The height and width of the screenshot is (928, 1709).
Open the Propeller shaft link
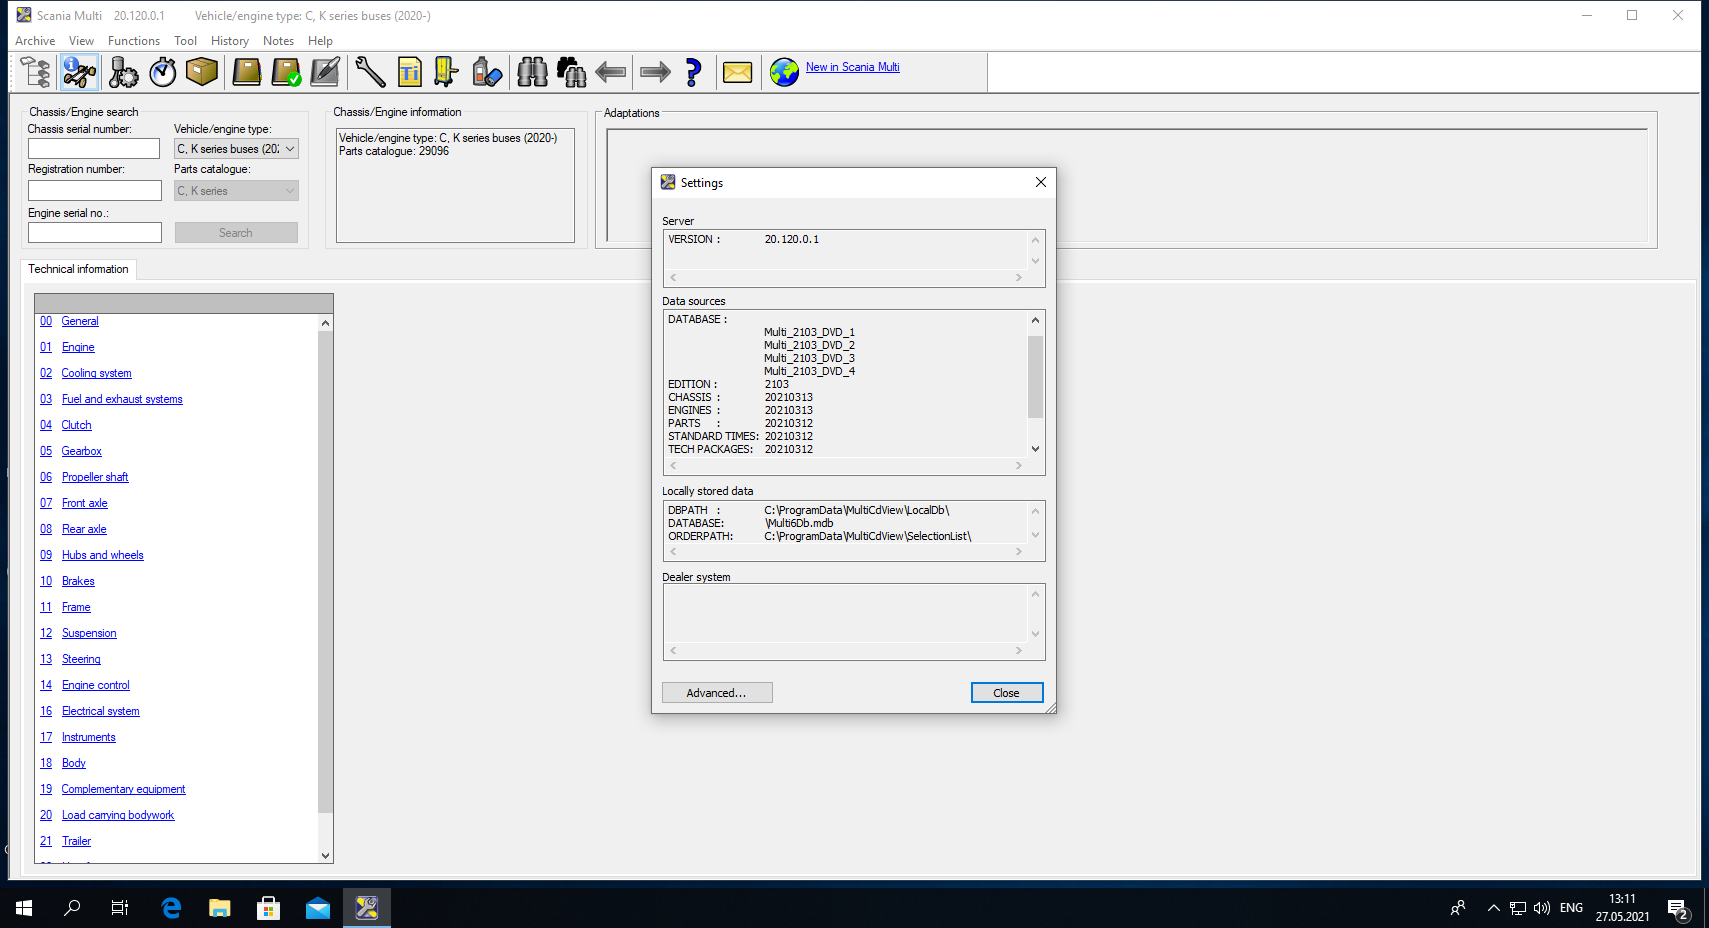point(95,477)
